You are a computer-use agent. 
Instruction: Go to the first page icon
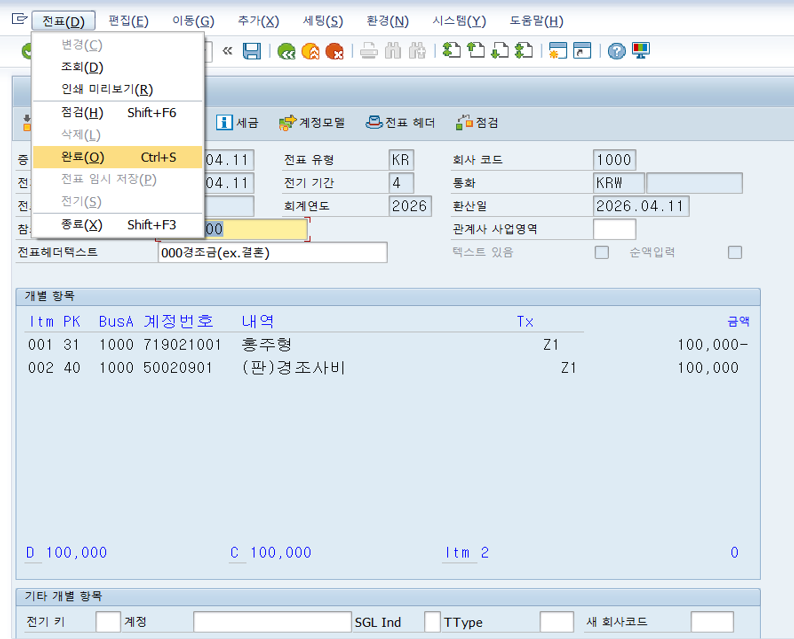452,51
